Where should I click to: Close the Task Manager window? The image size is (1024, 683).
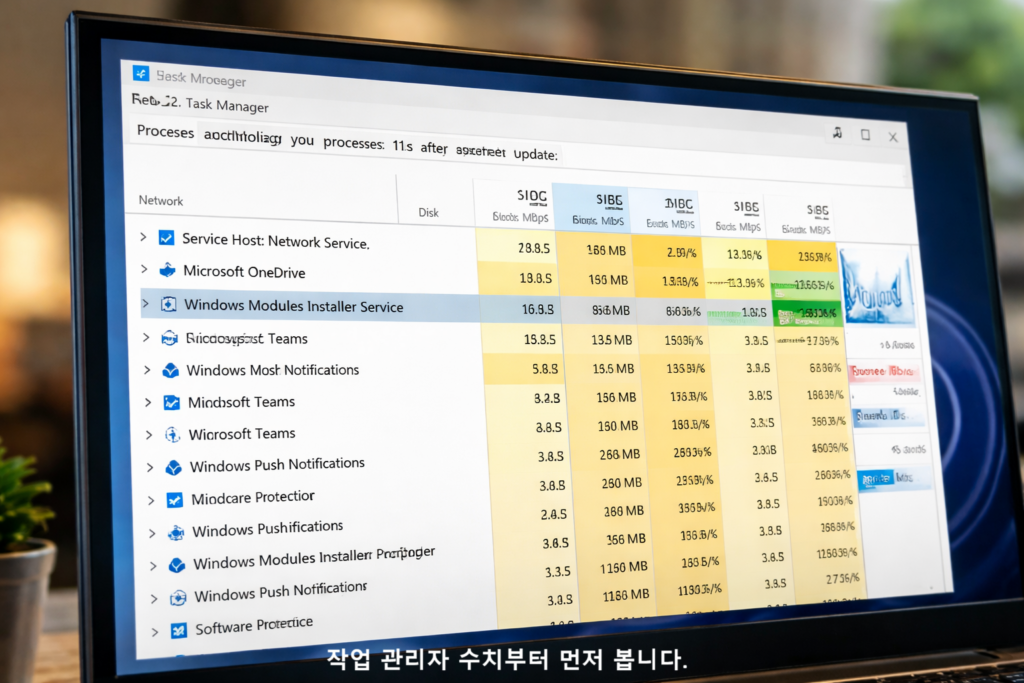click(893, 136)
